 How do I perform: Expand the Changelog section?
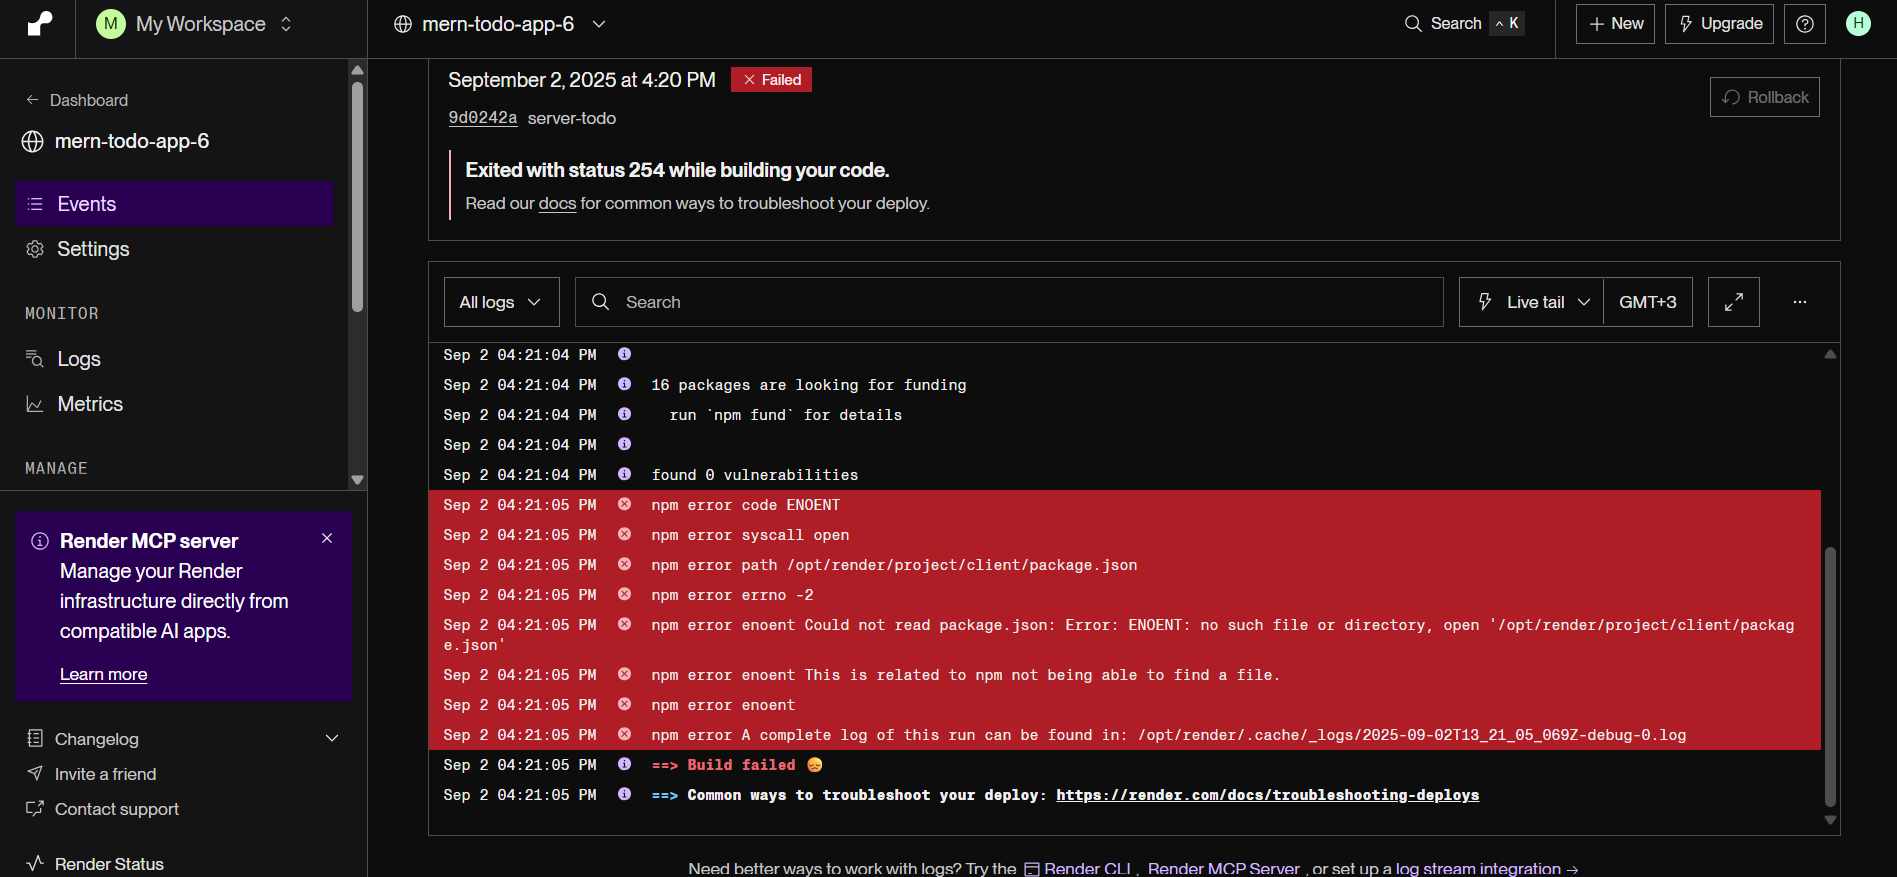tap(332, 739)
